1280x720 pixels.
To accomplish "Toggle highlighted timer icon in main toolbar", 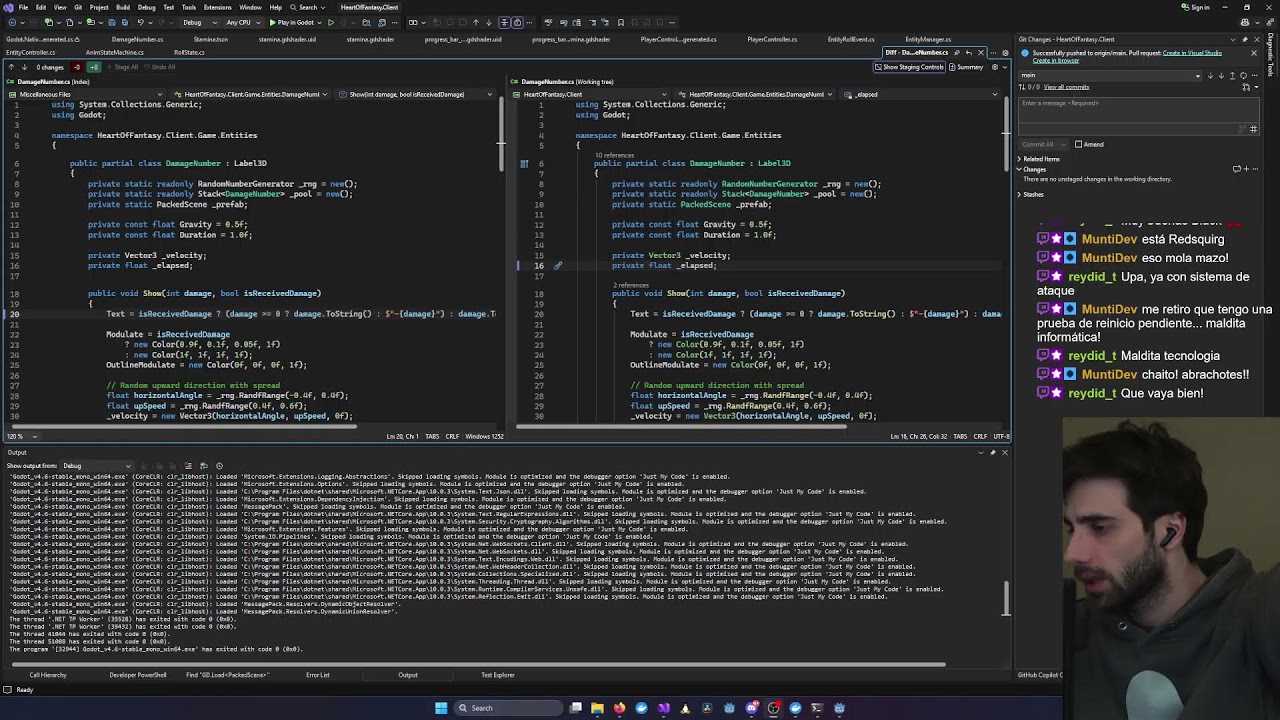I will coord(517,22).
